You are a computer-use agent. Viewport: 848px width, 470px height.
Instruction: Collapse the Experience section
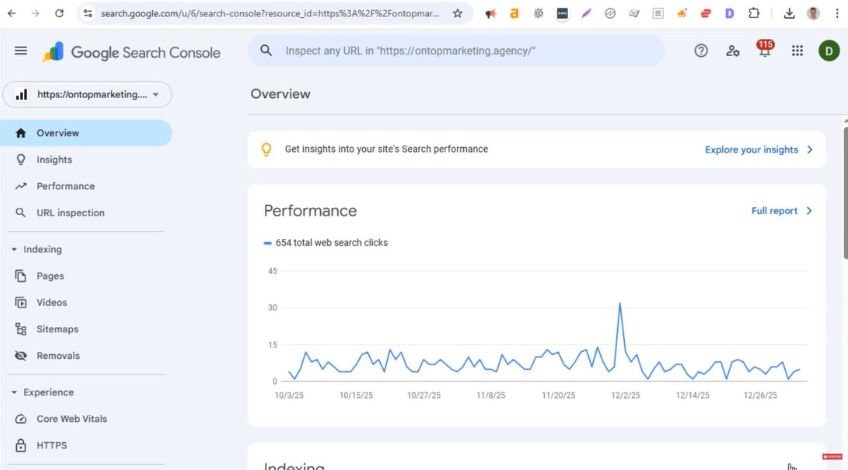[x=14, y=393]
